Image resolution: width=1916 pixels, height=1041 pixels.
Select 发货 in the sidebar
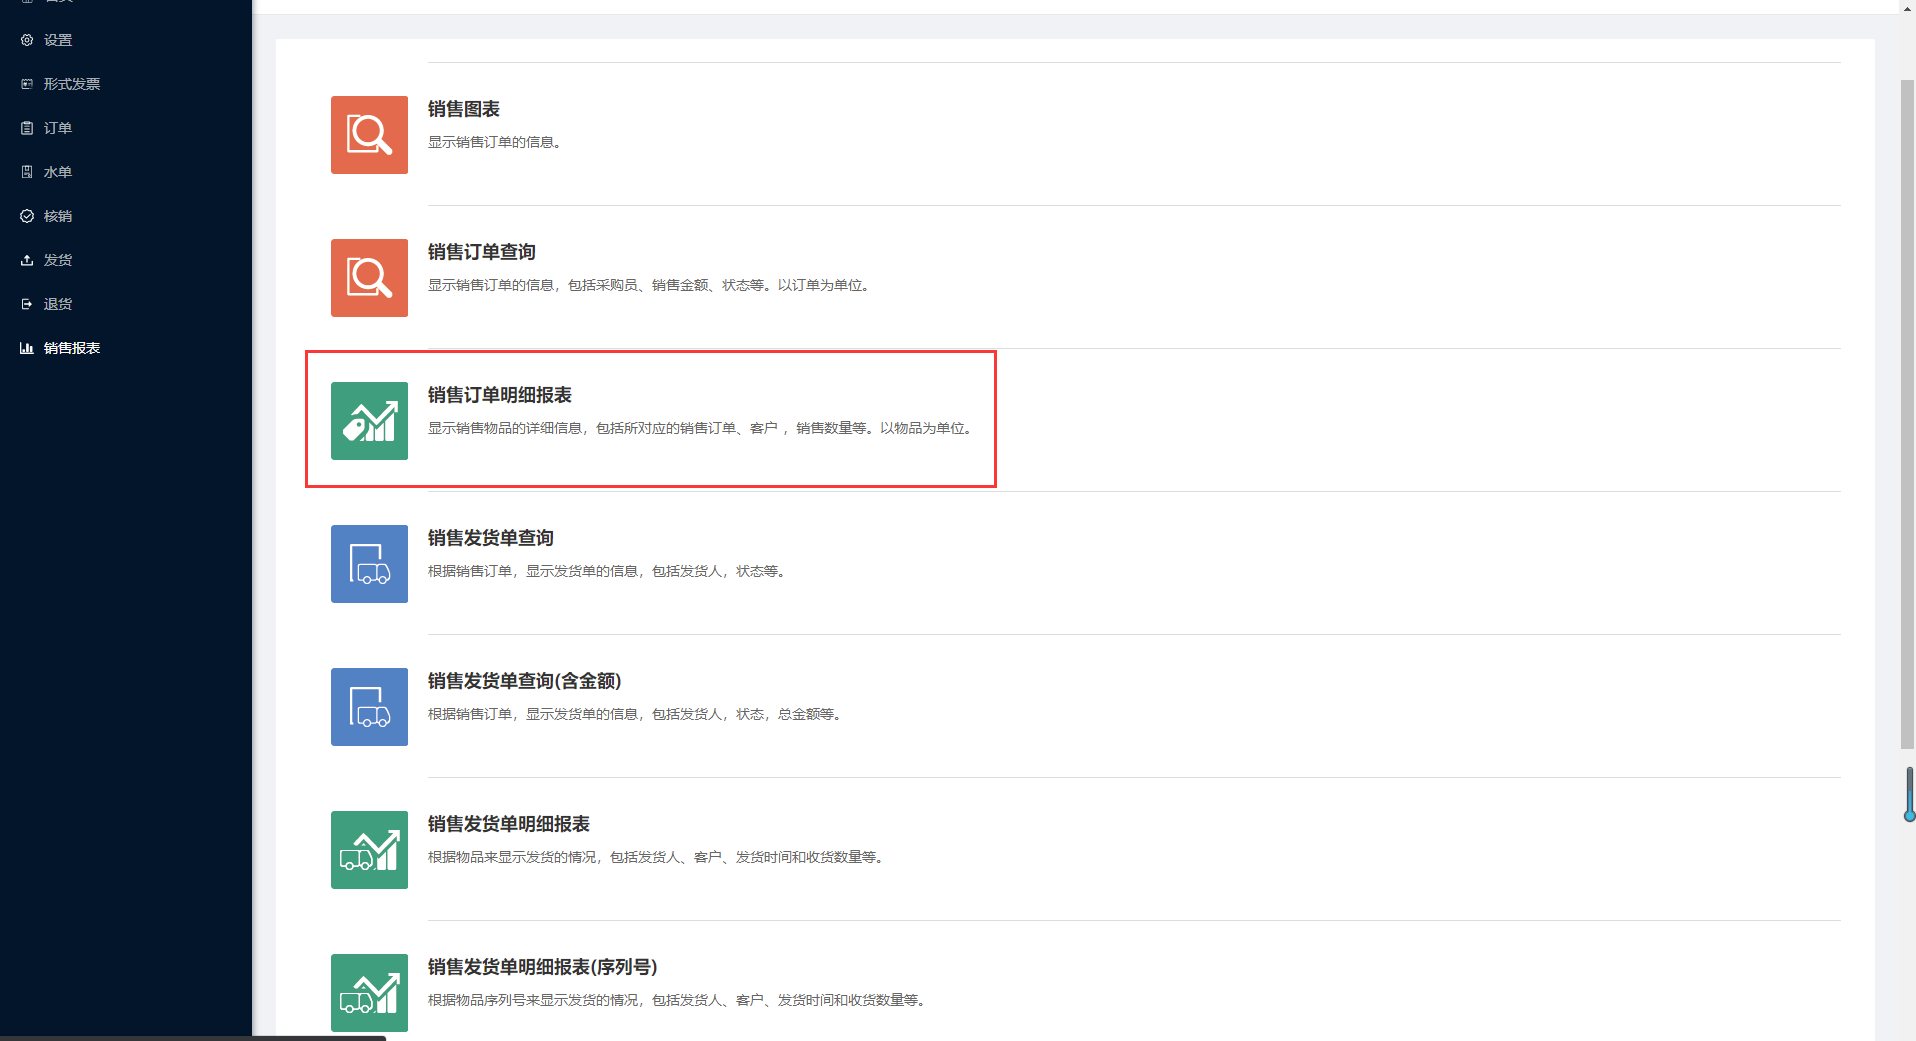coord(58,260)
